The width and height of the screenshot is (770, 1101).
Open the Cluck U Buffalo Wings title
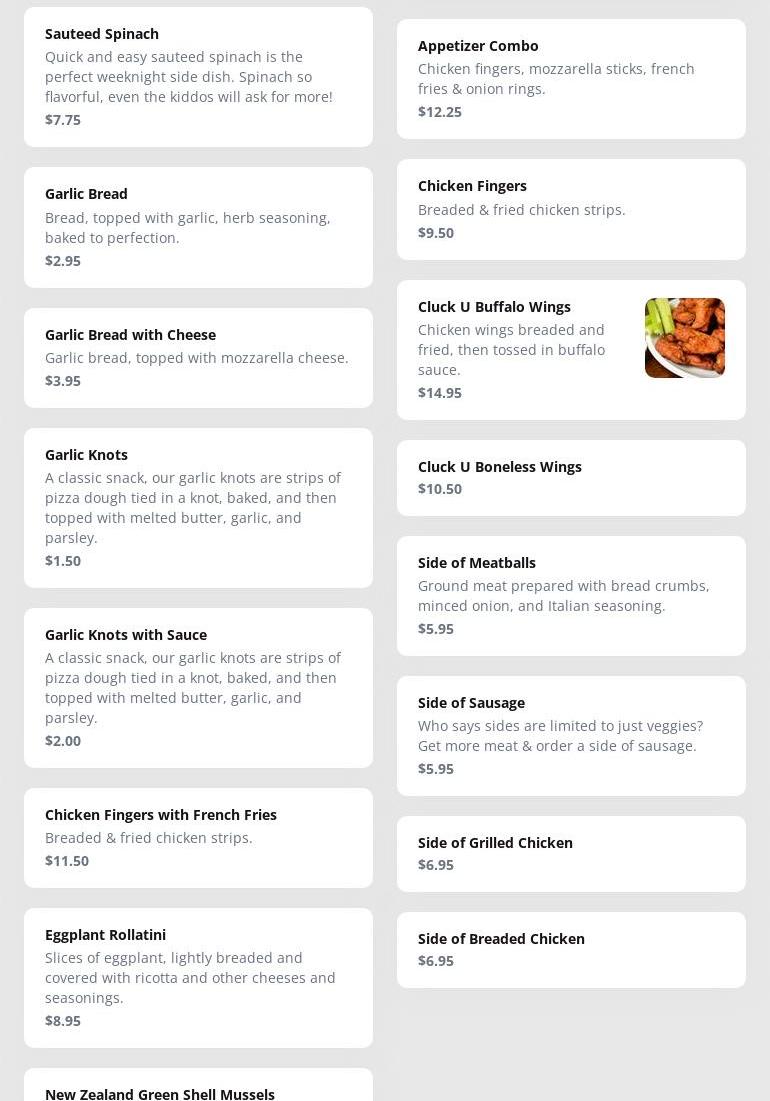click(494, 307)
